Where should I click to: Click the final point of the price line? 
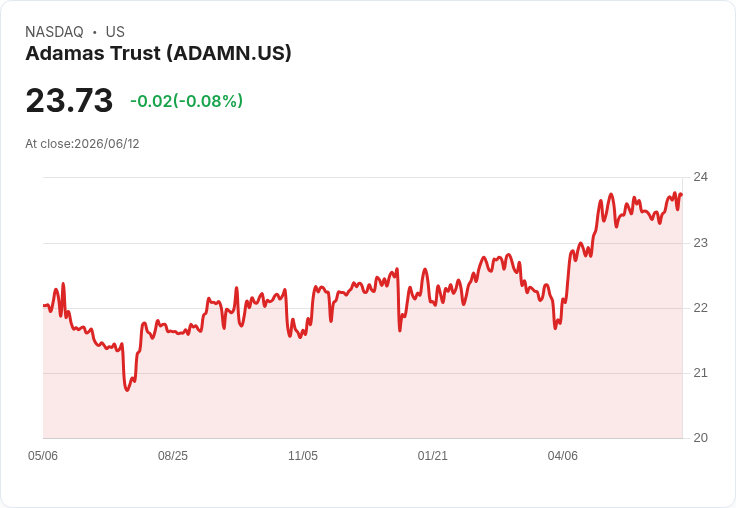pos(682,194)
